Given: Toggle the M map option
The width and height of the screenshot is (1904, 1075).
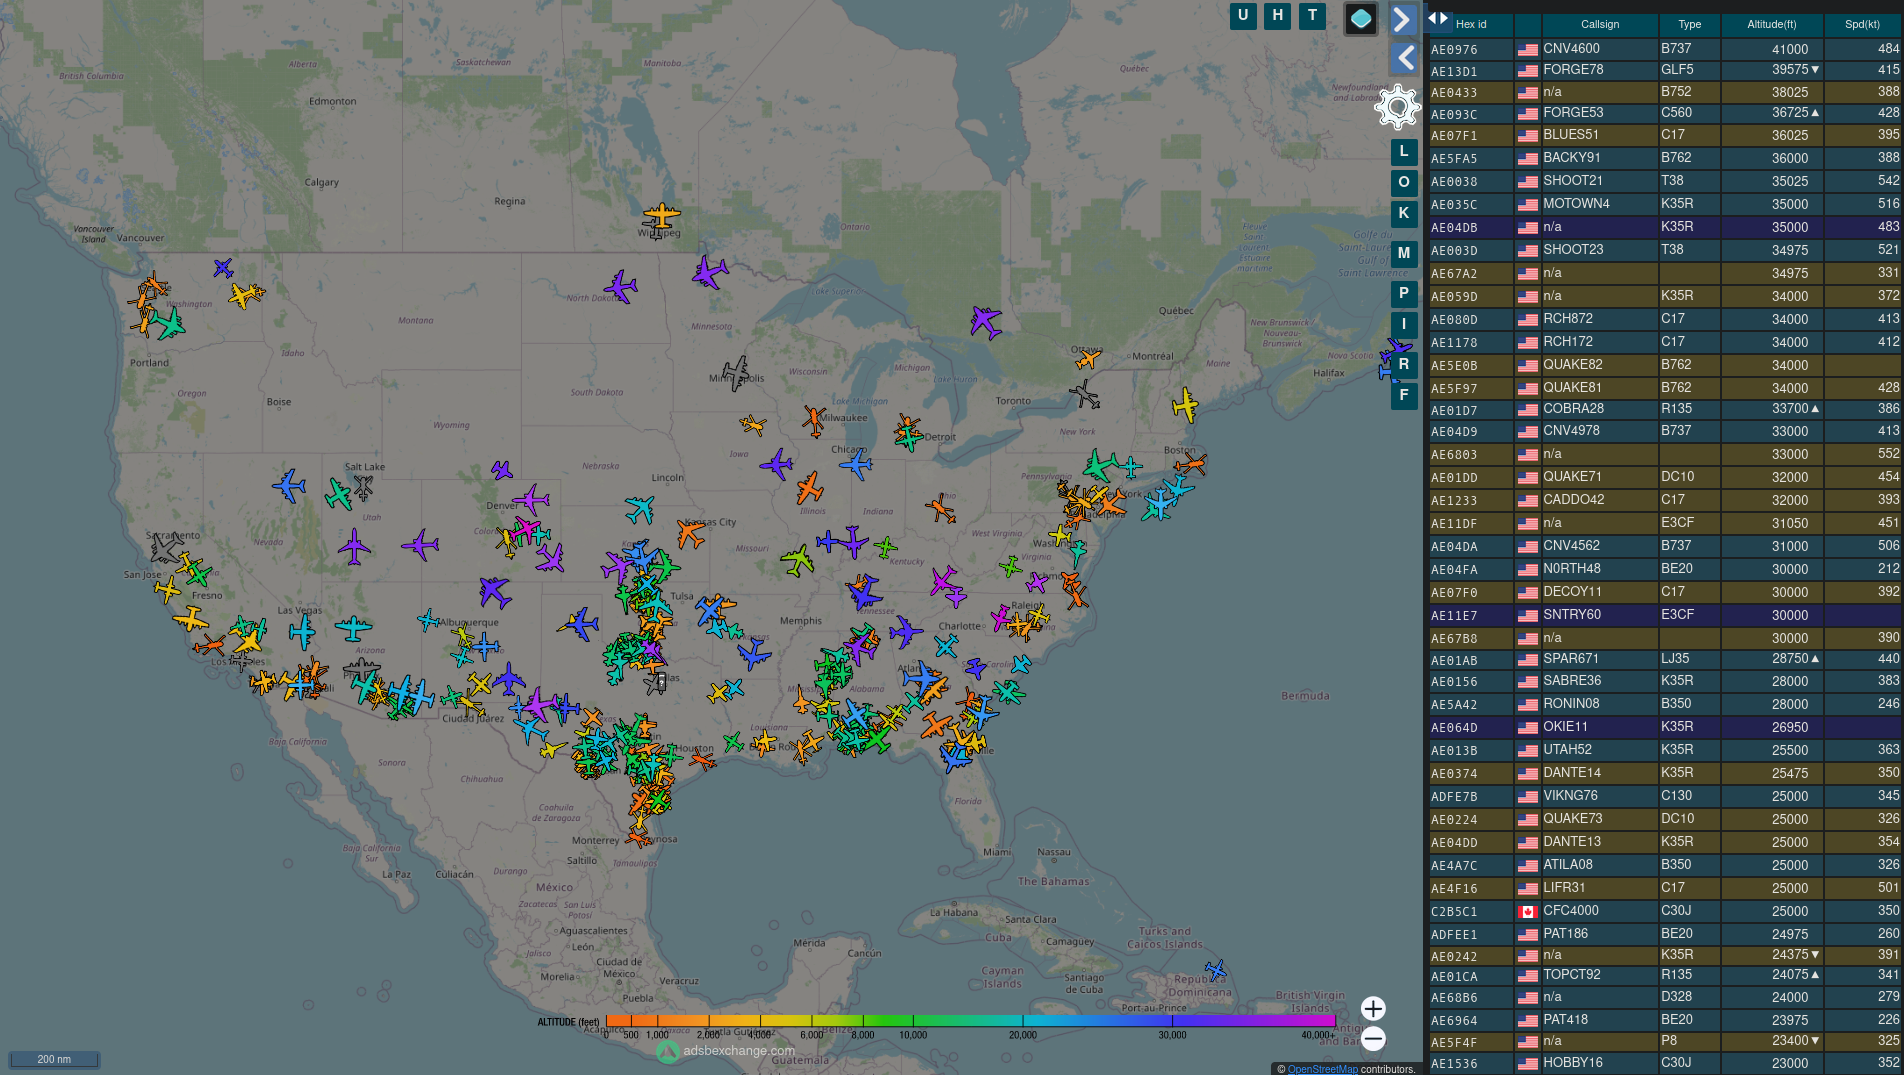Looking at the screenshot, I should tap(1404, 253).
